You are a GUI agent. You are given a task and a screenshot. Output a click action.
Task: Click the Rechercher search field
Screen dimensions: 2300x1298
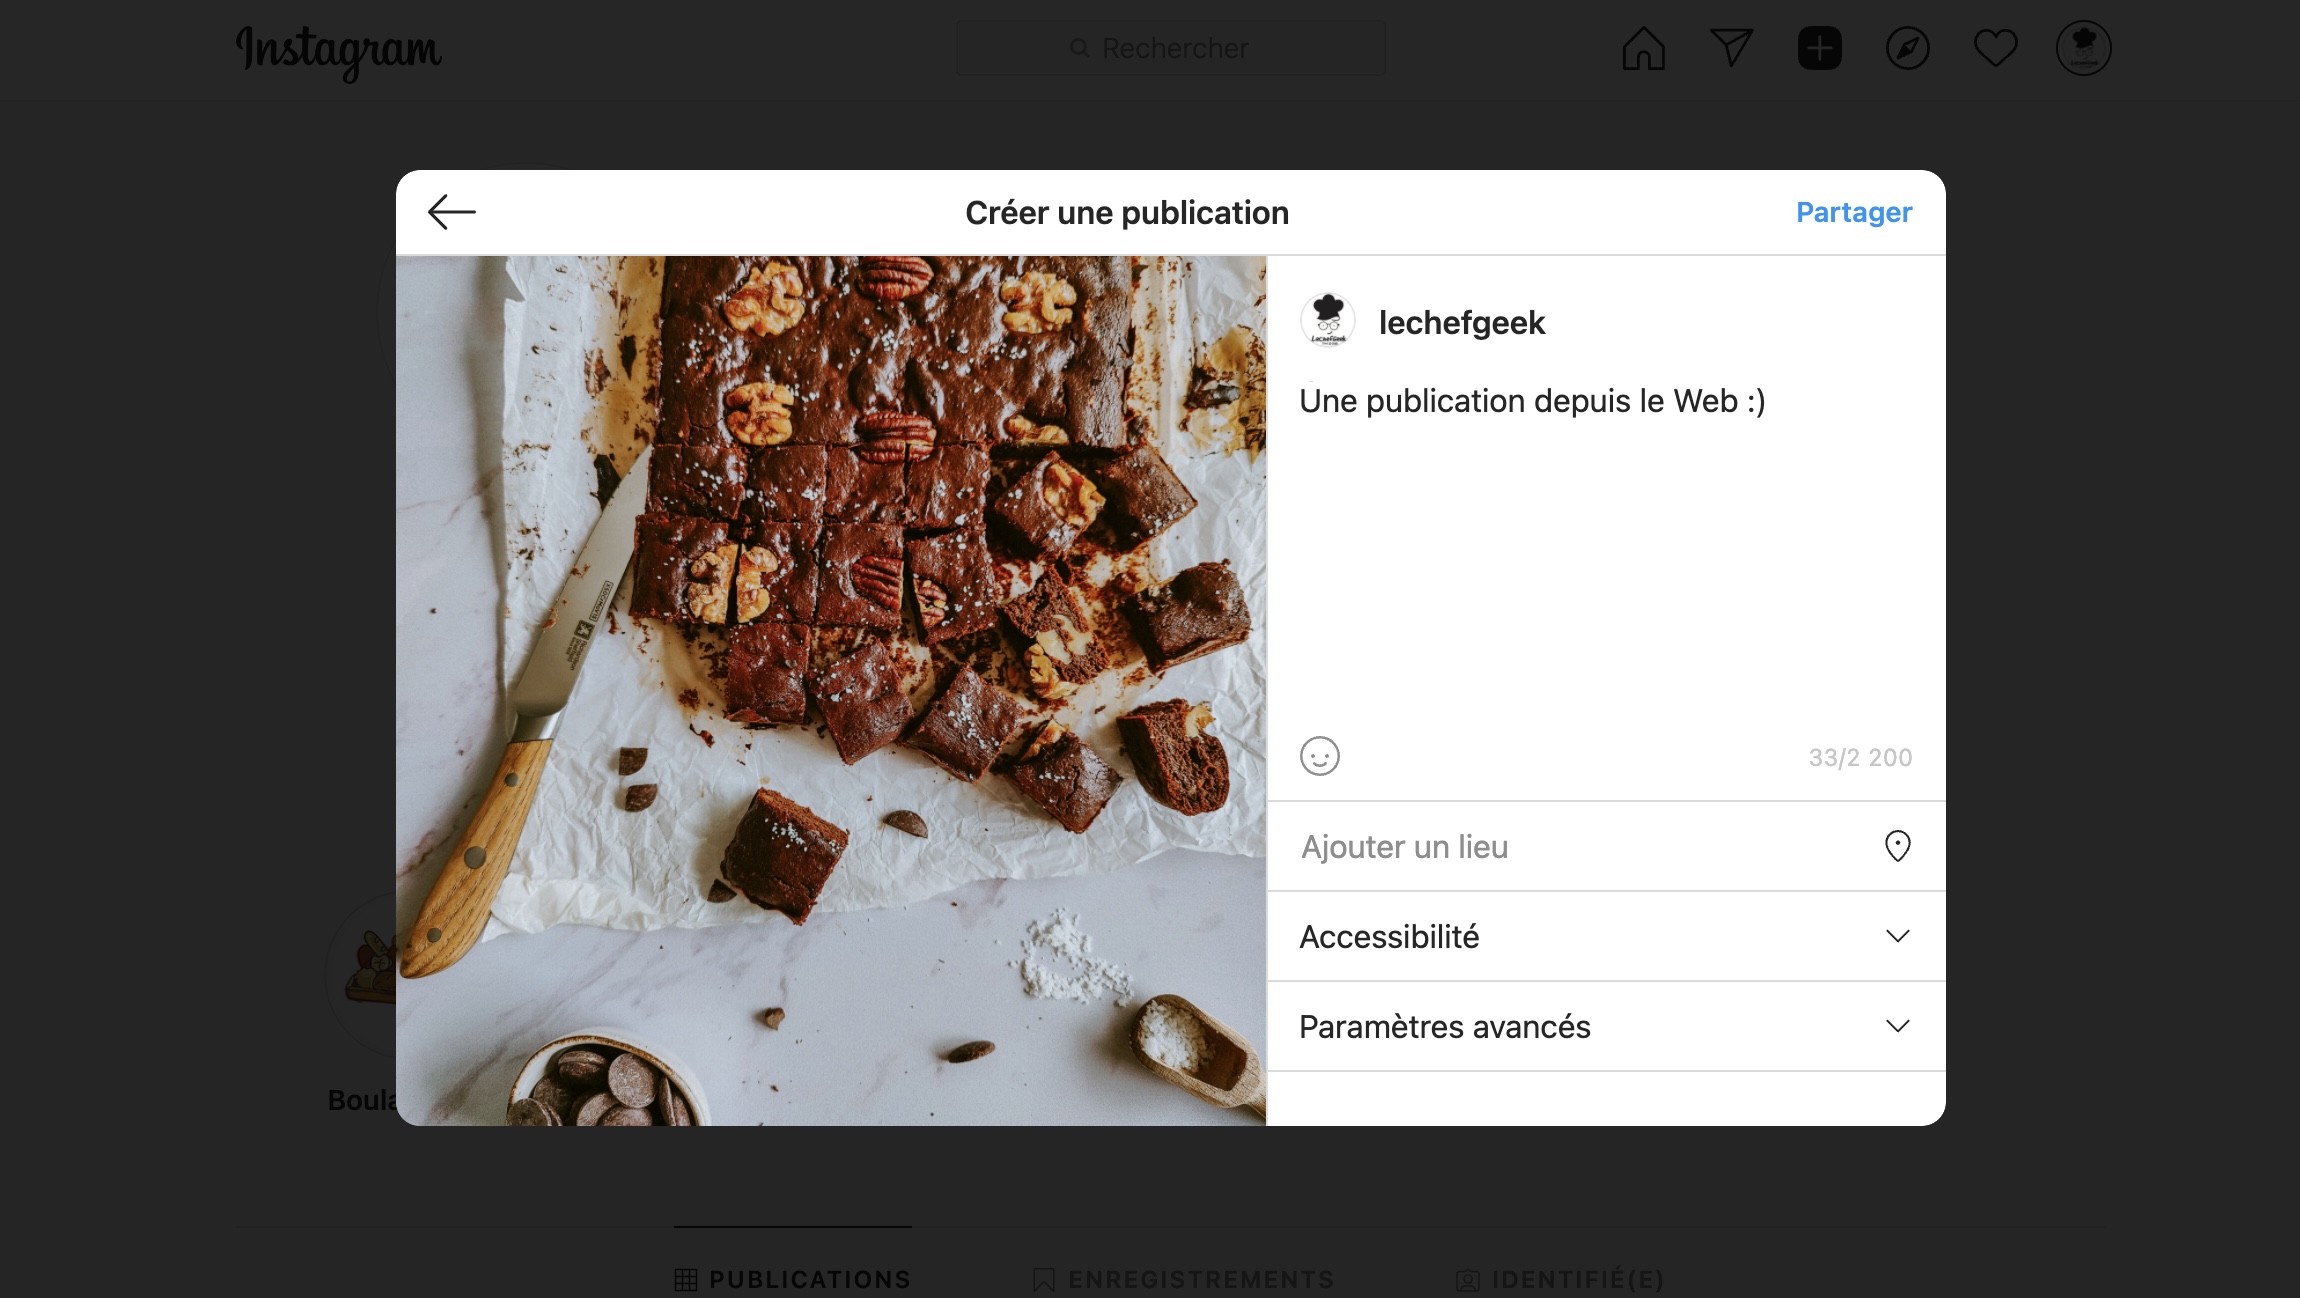(x=1170, y=48)
